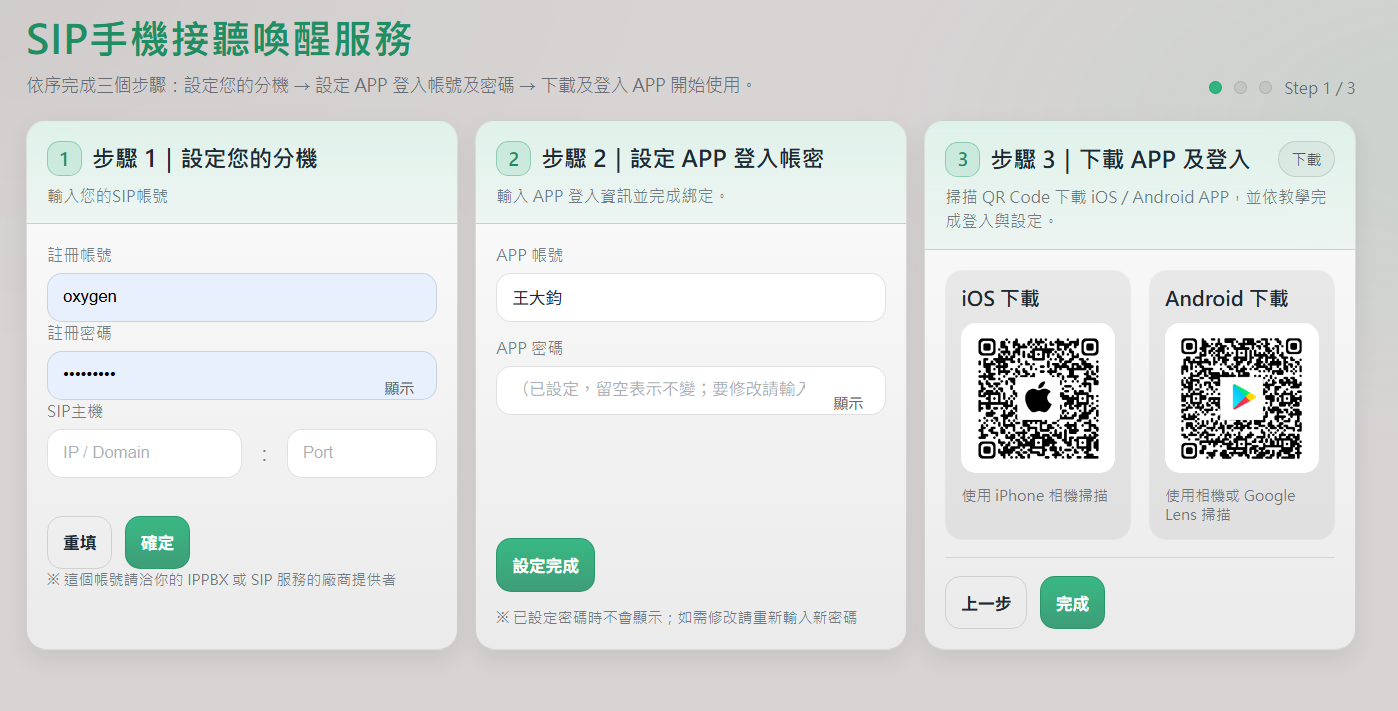Click the SIP主機 label
1398x711 pixels.
(75, 411)
